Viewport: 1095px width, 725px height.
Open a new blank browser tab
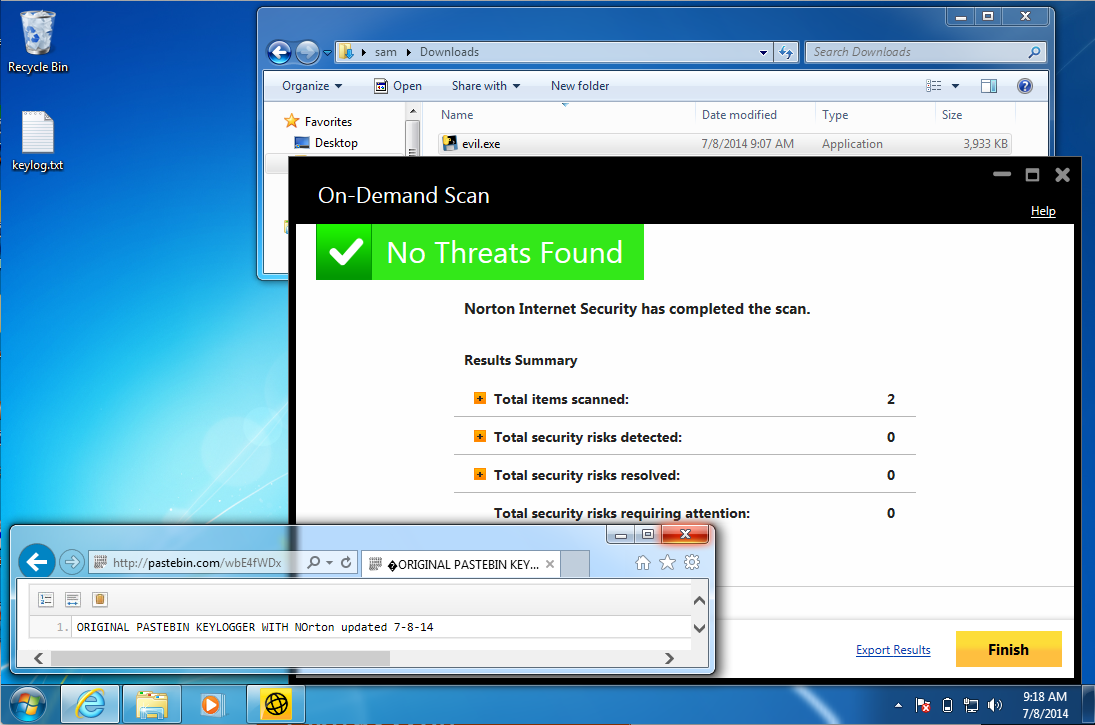(x=575, y=564)
